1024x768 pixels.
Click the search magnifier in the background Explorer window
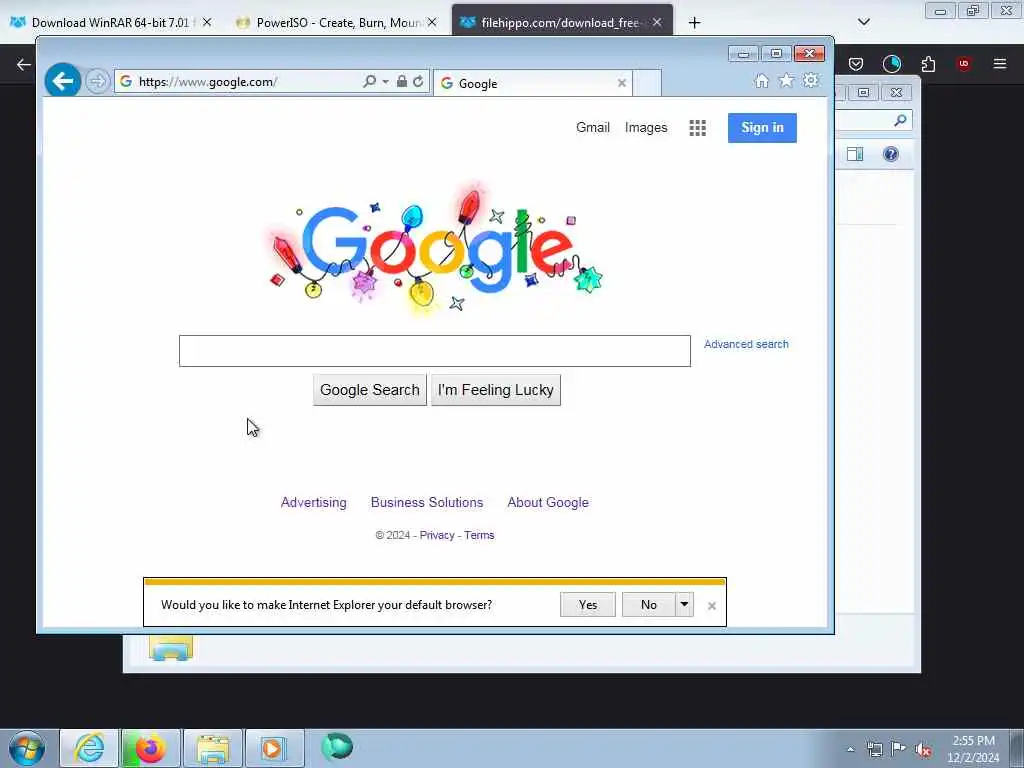pyautogui.click(x=901, y=120)
